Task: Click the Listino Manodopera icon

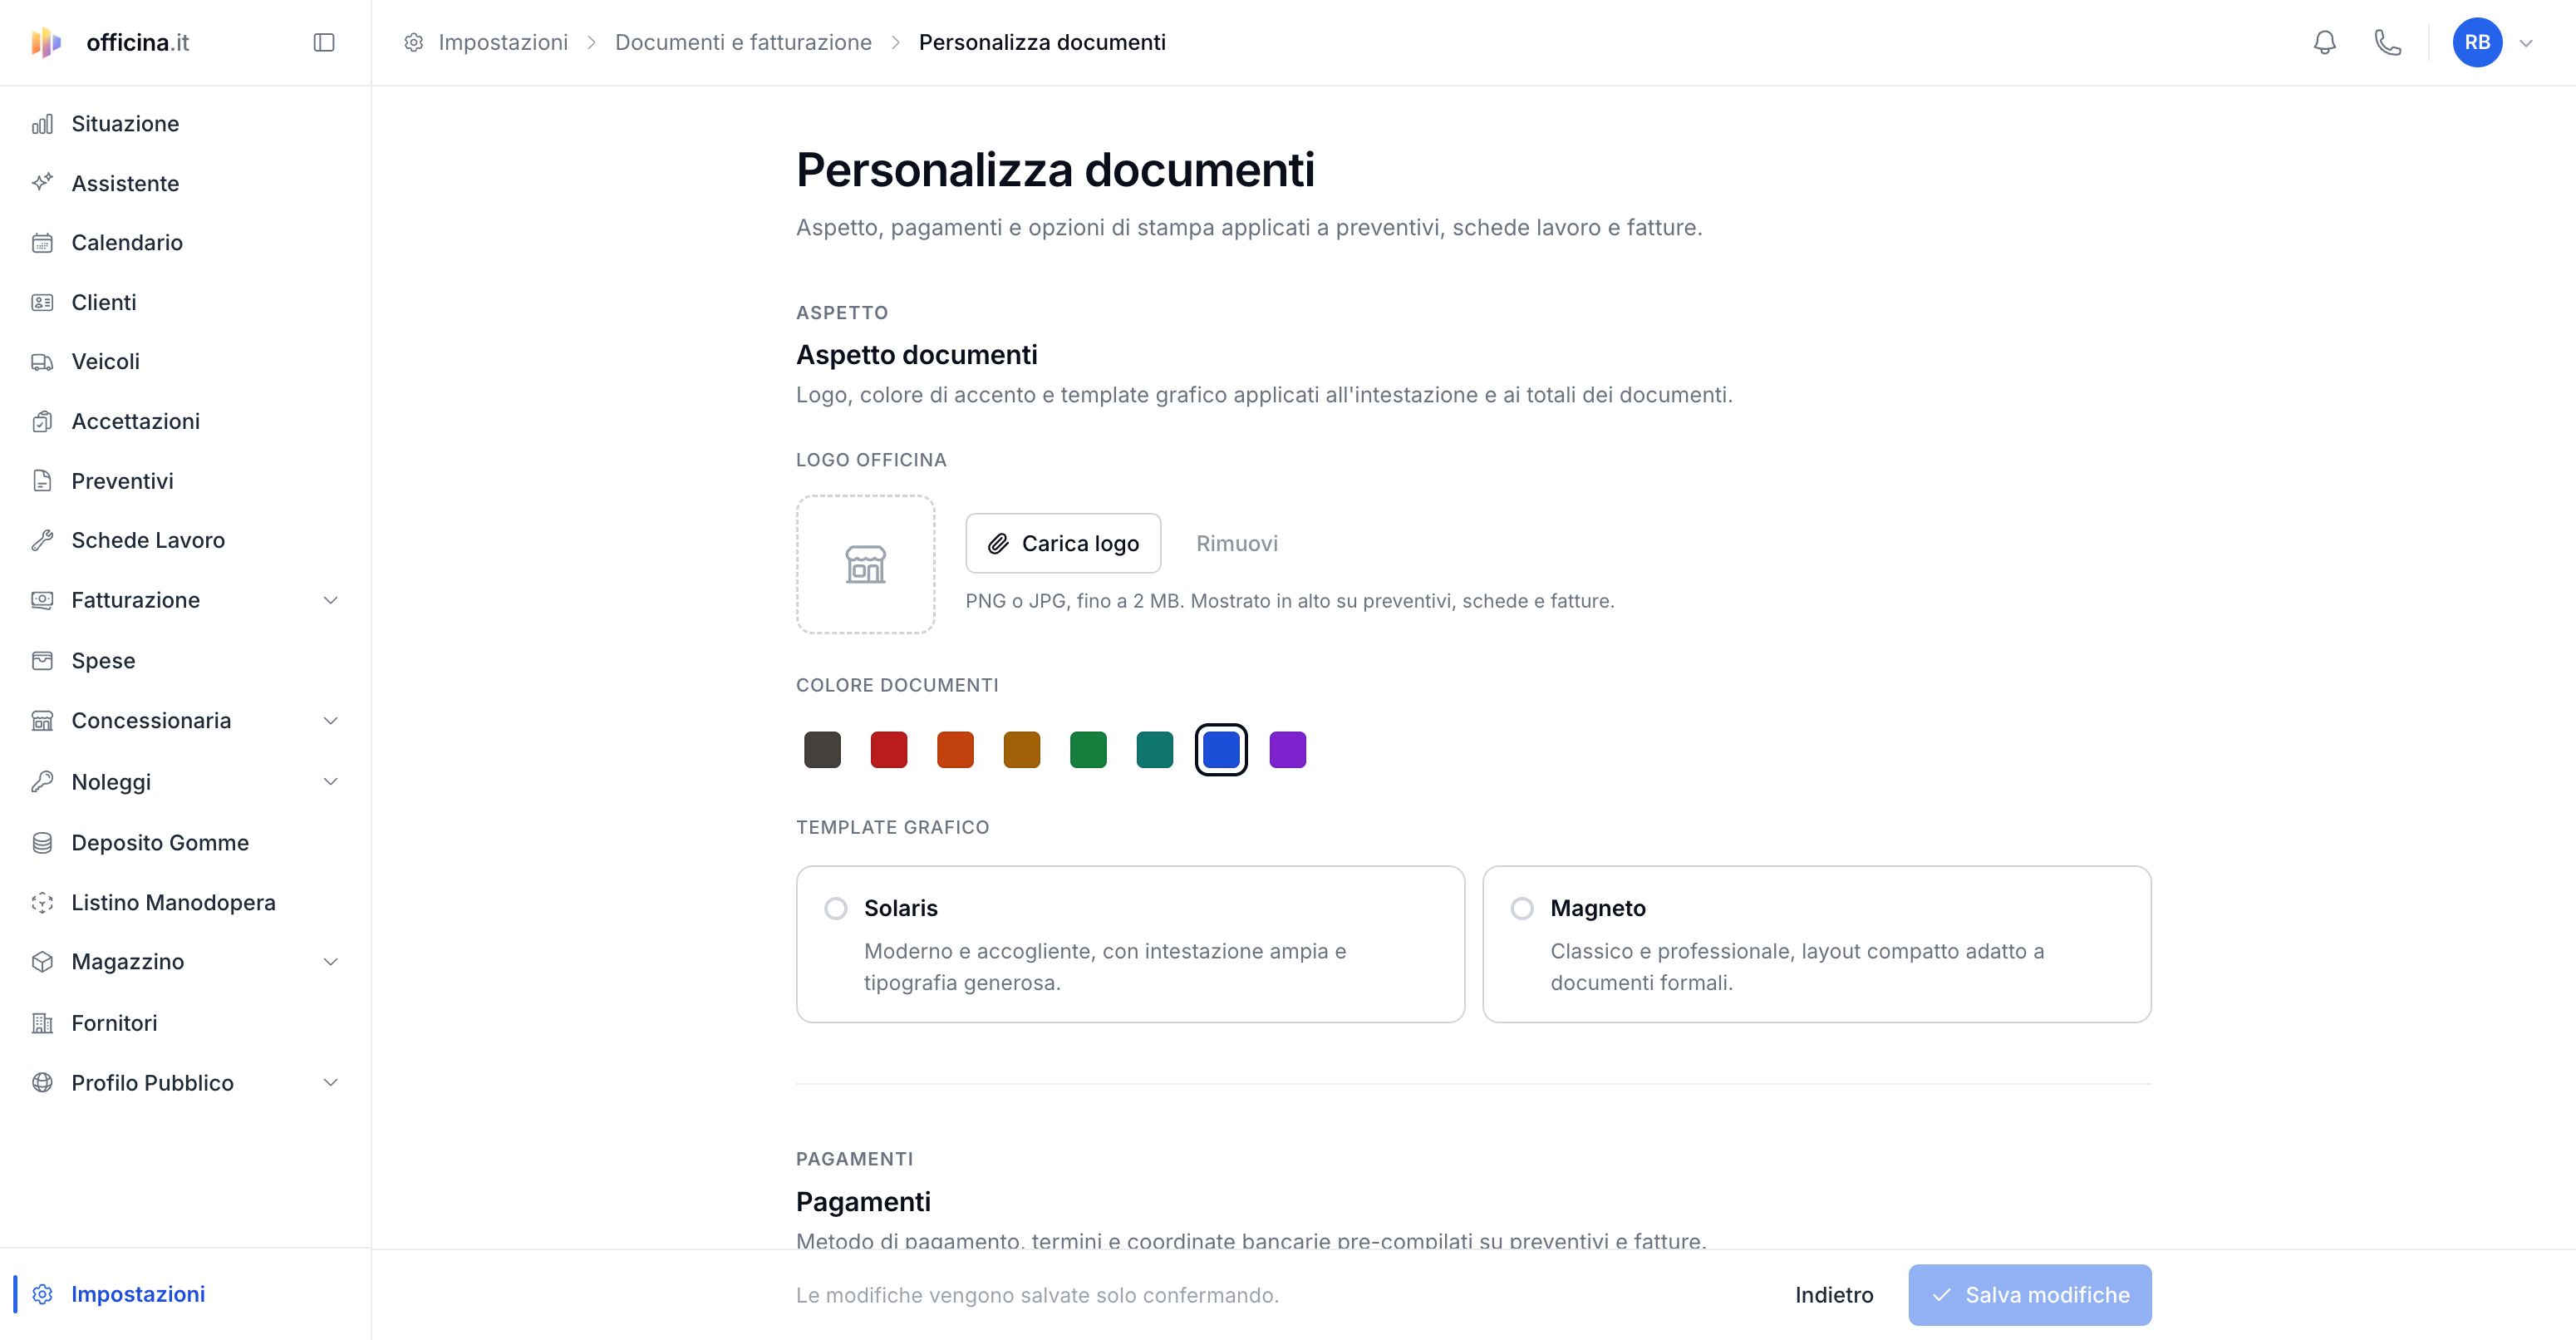Action: click(42, 903)
